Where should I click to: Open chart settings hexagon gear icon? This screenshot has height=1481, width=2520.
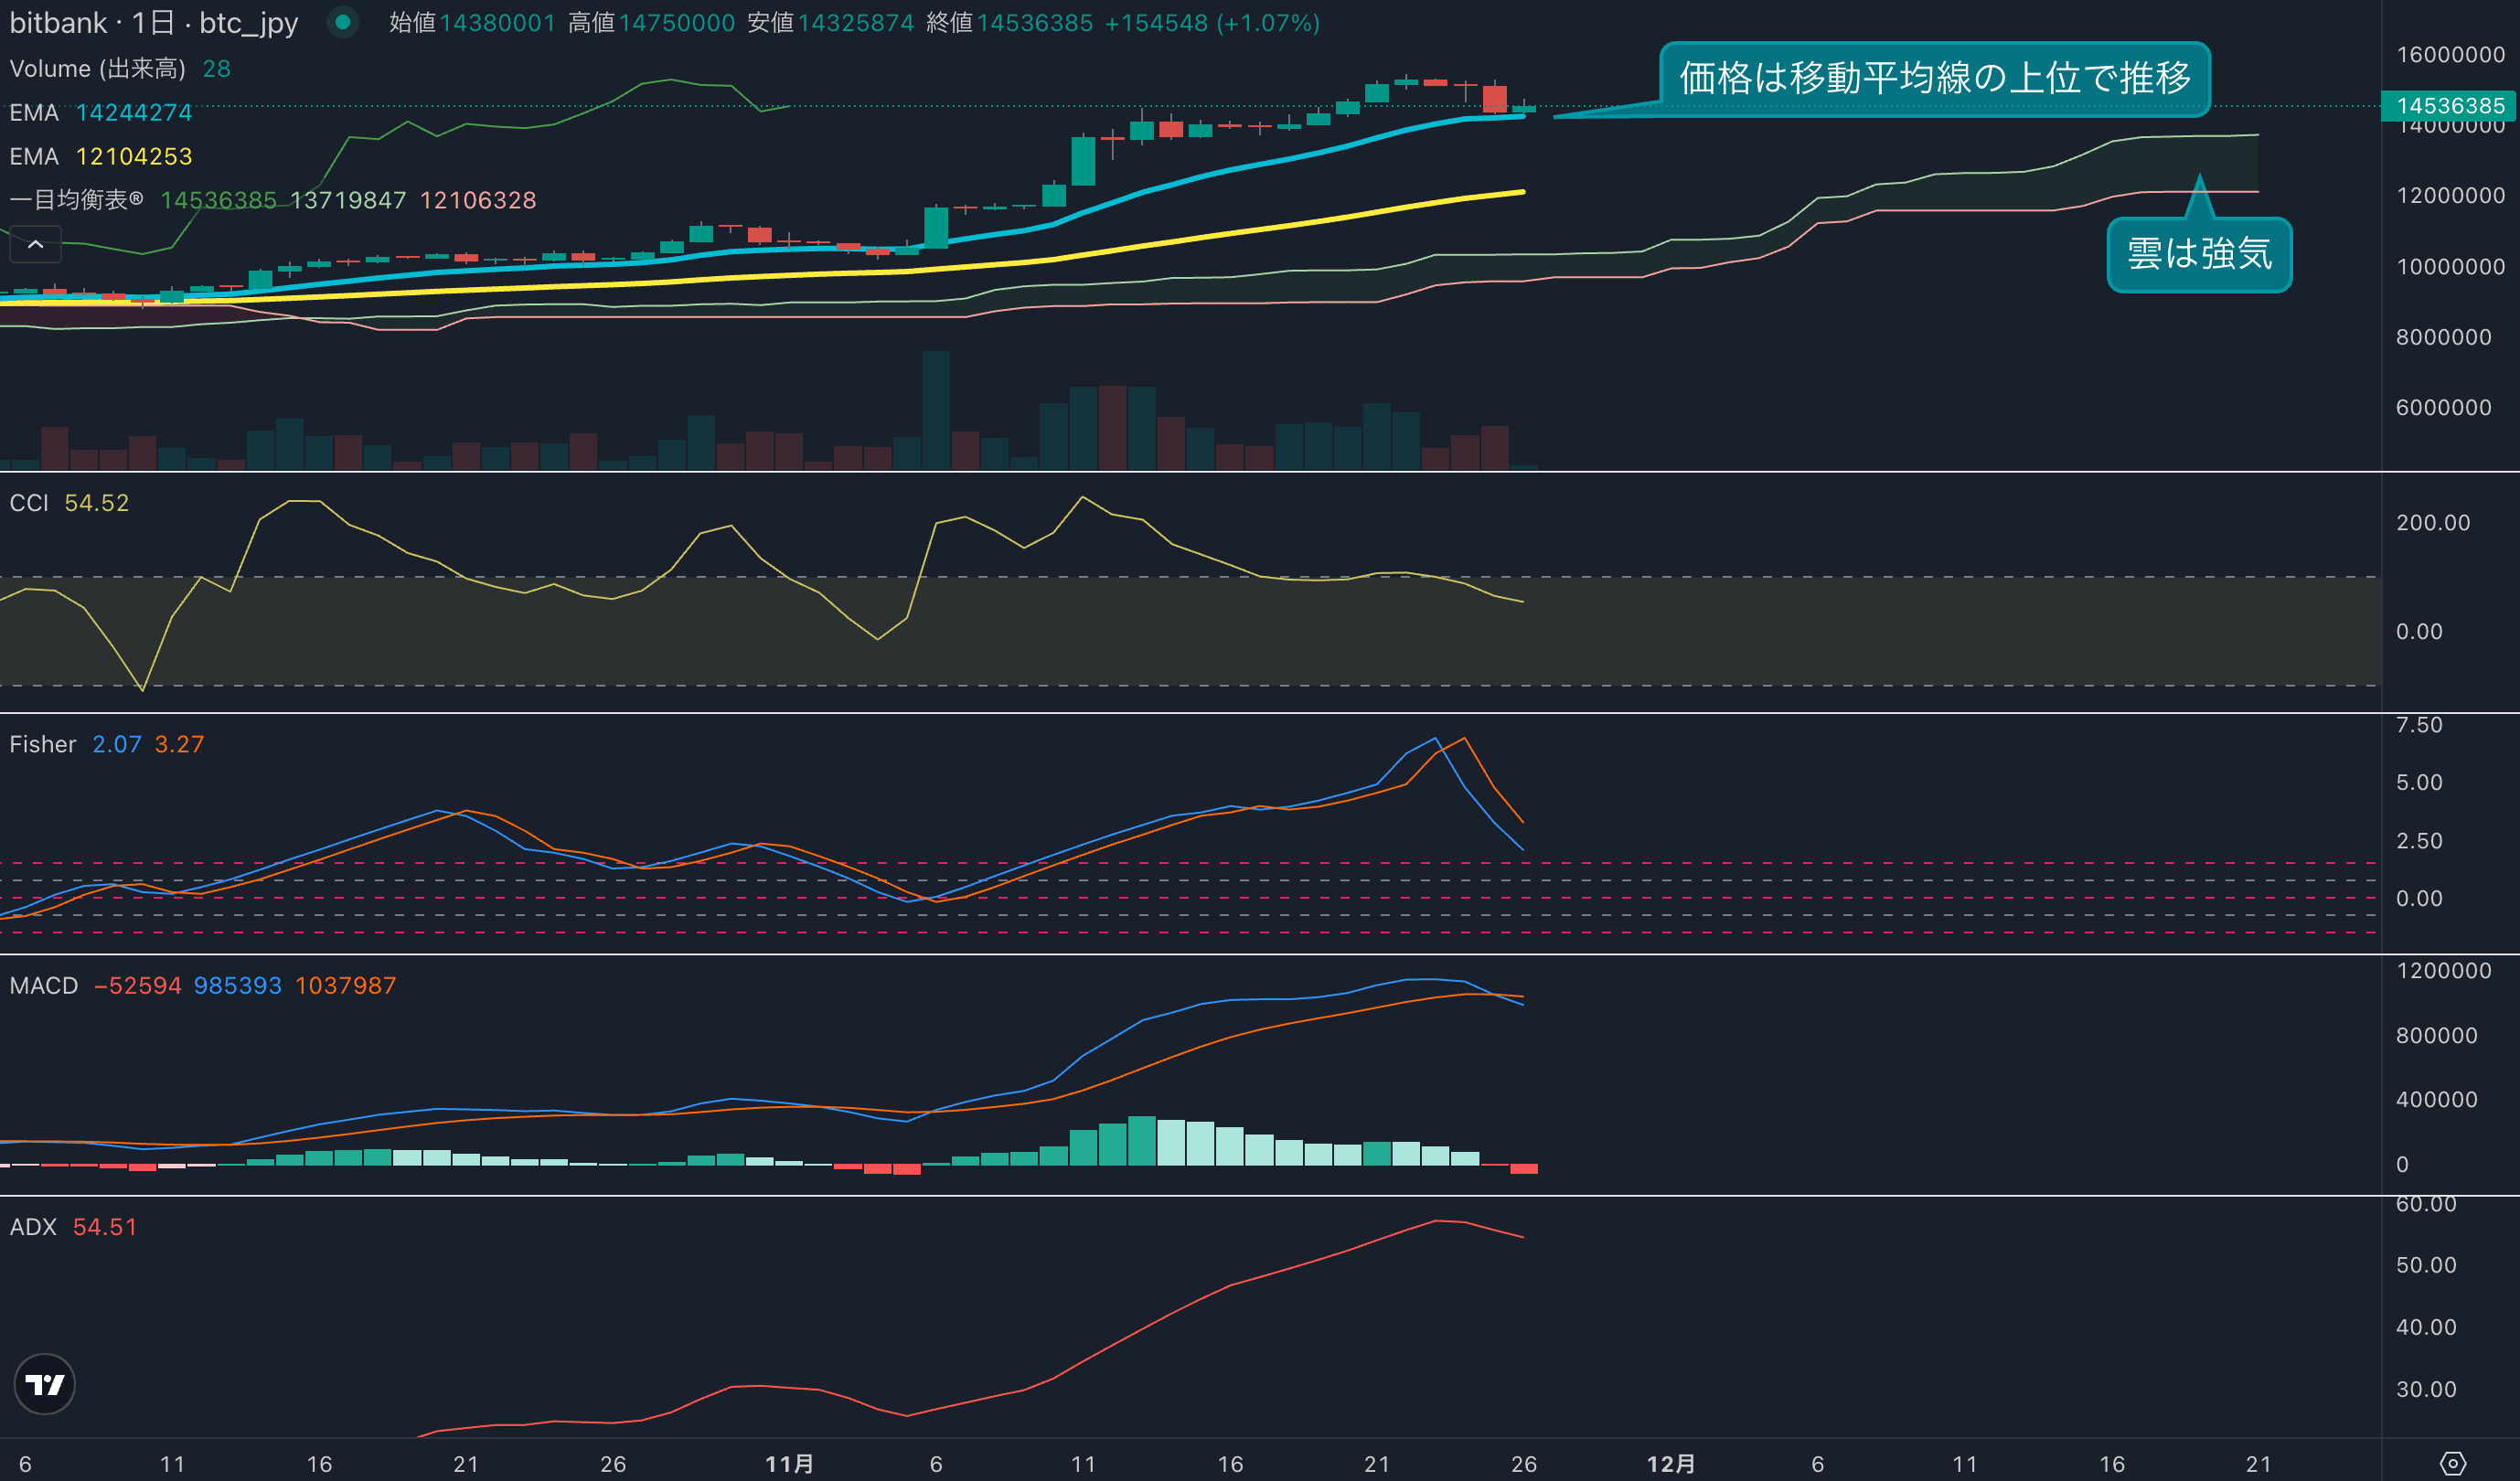coord(2452,1463)
